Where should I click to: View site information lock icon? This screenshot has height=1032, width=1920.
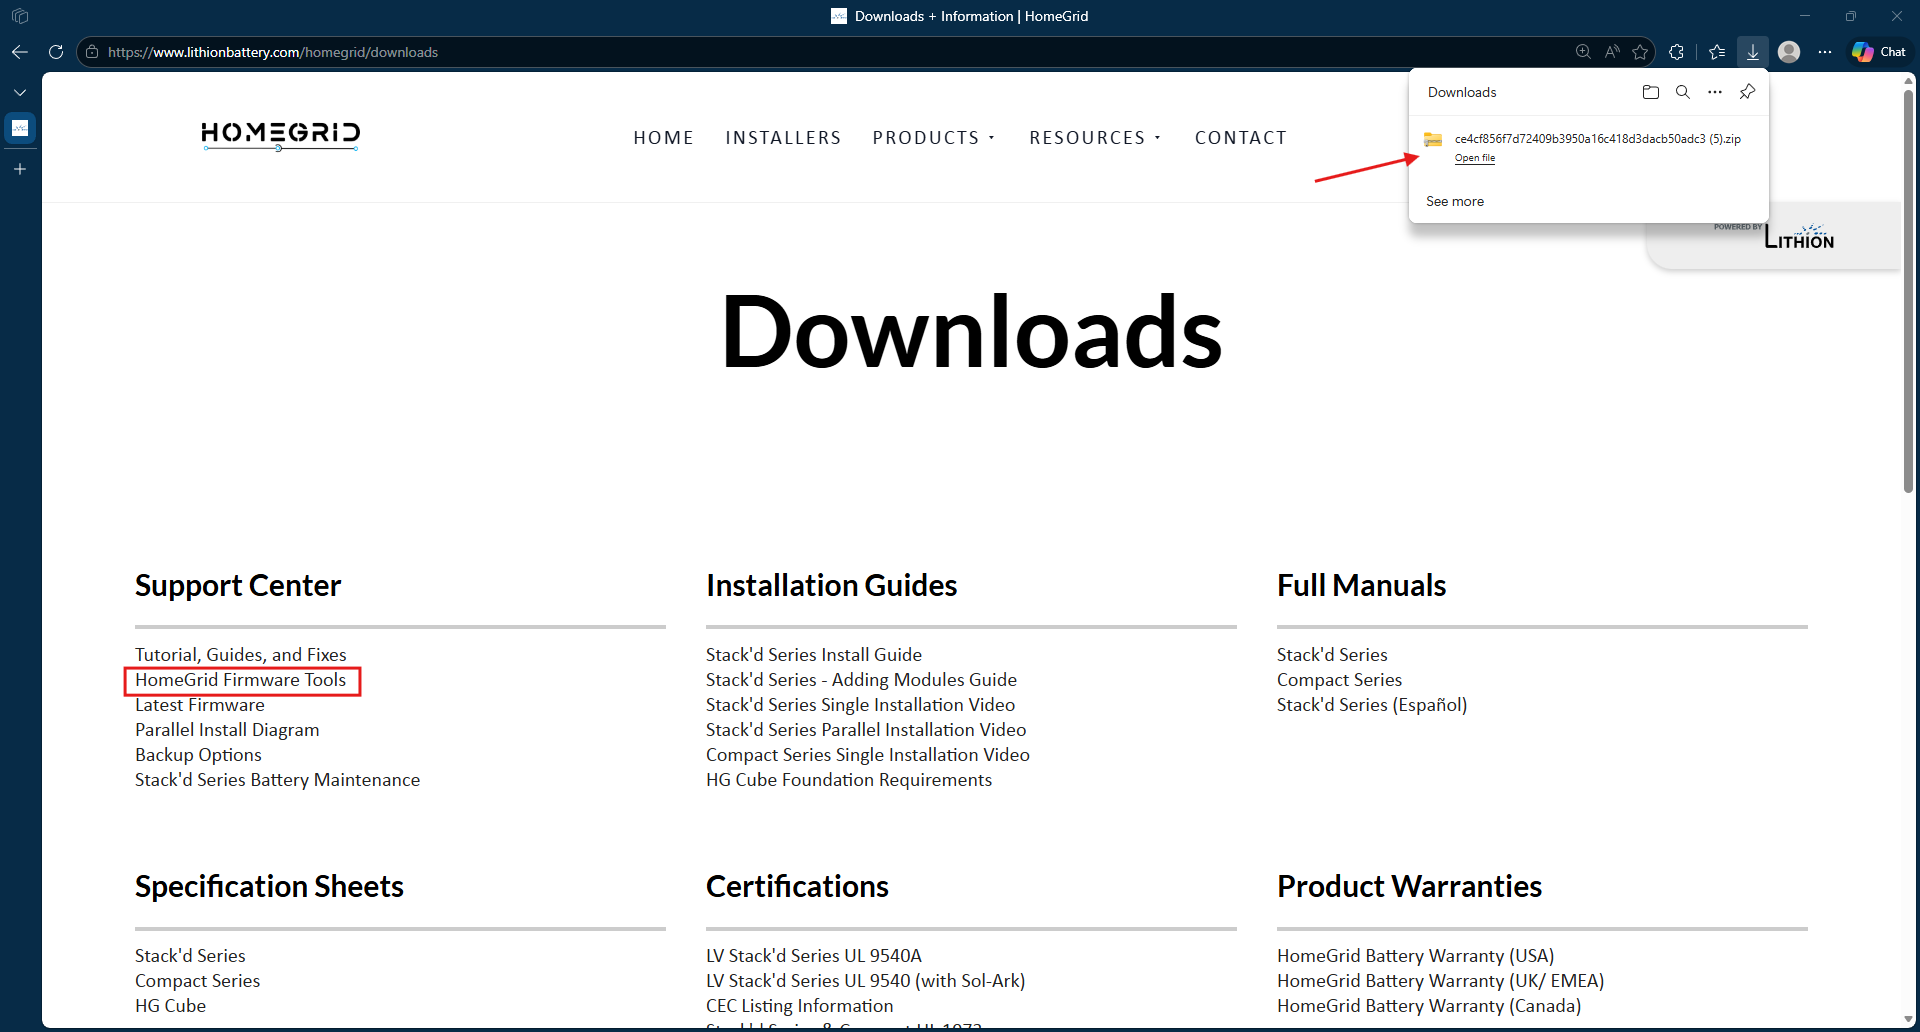(92, 52)
